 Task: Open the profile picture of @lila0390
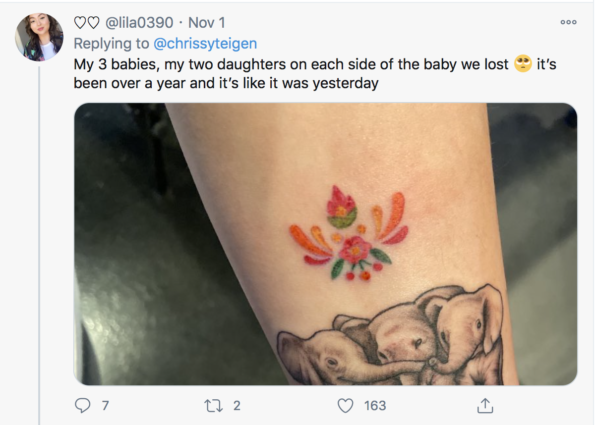tap(39, 37)
